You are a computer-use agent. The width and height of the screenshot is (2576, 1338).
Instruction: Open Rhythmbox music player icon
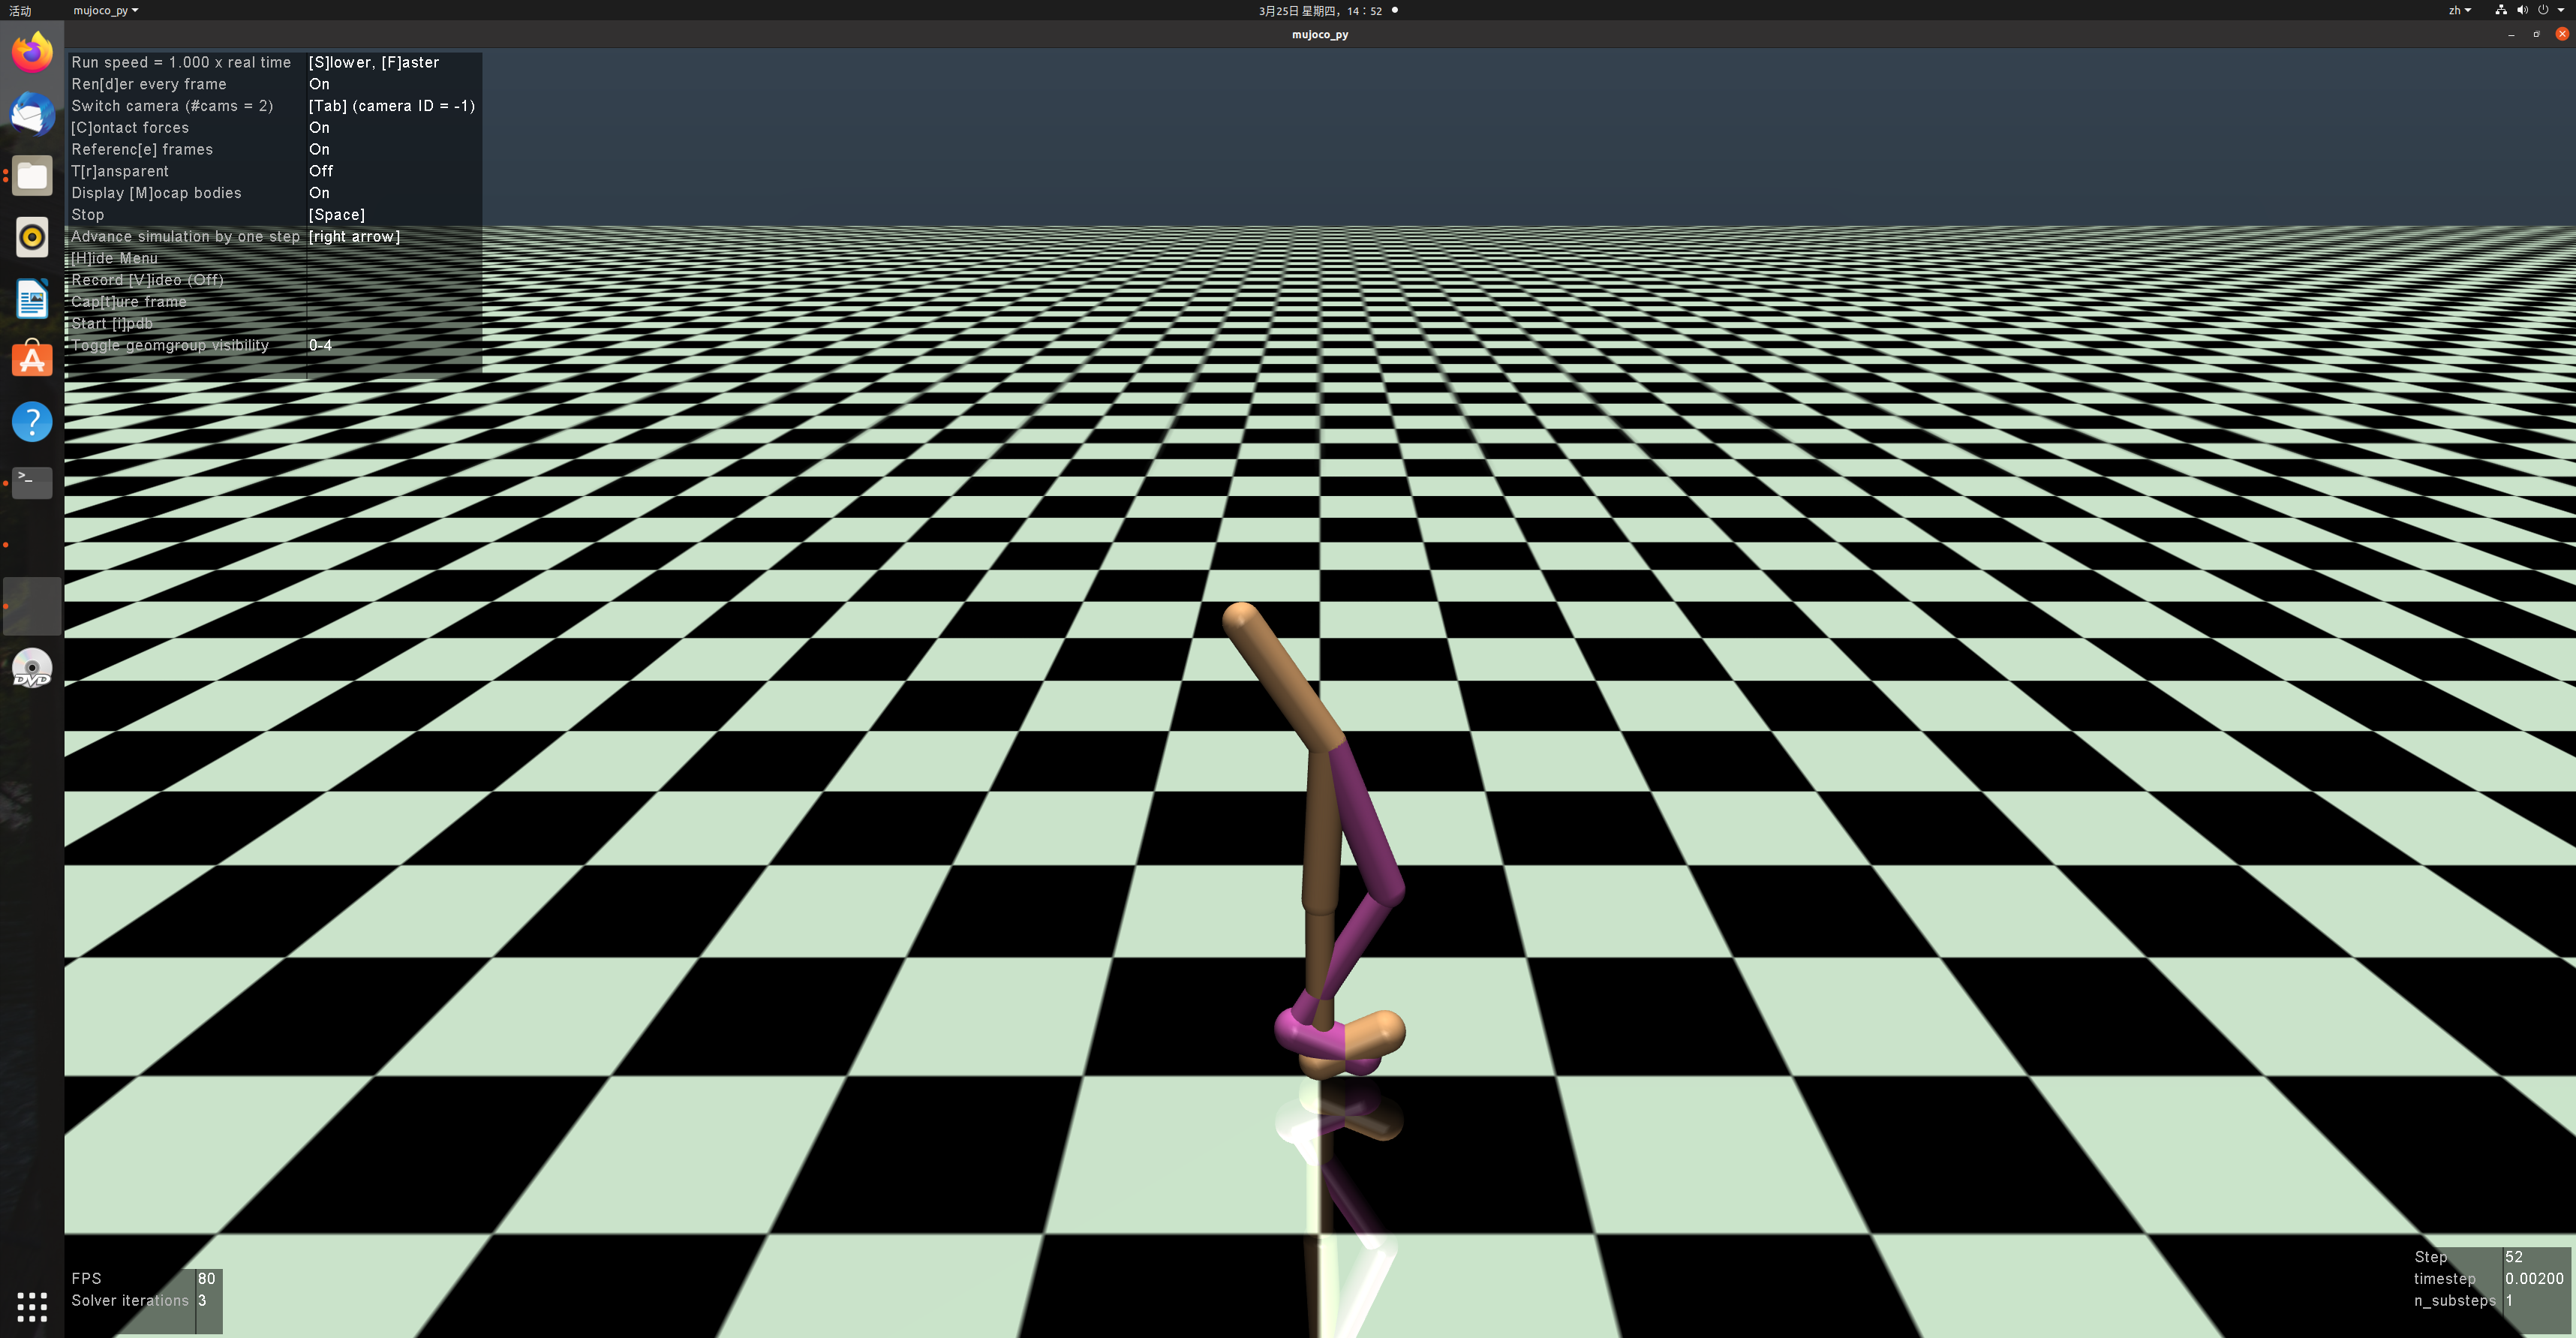32,237
